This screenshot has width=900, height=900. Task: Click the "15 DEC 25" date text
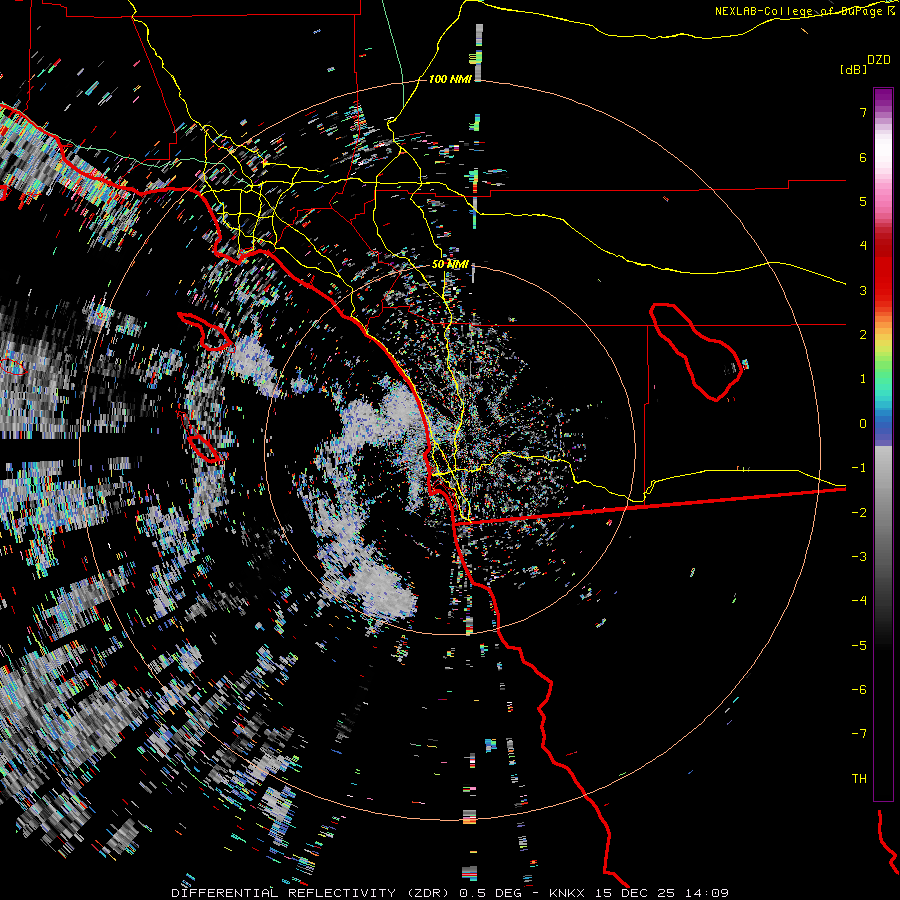636,893
